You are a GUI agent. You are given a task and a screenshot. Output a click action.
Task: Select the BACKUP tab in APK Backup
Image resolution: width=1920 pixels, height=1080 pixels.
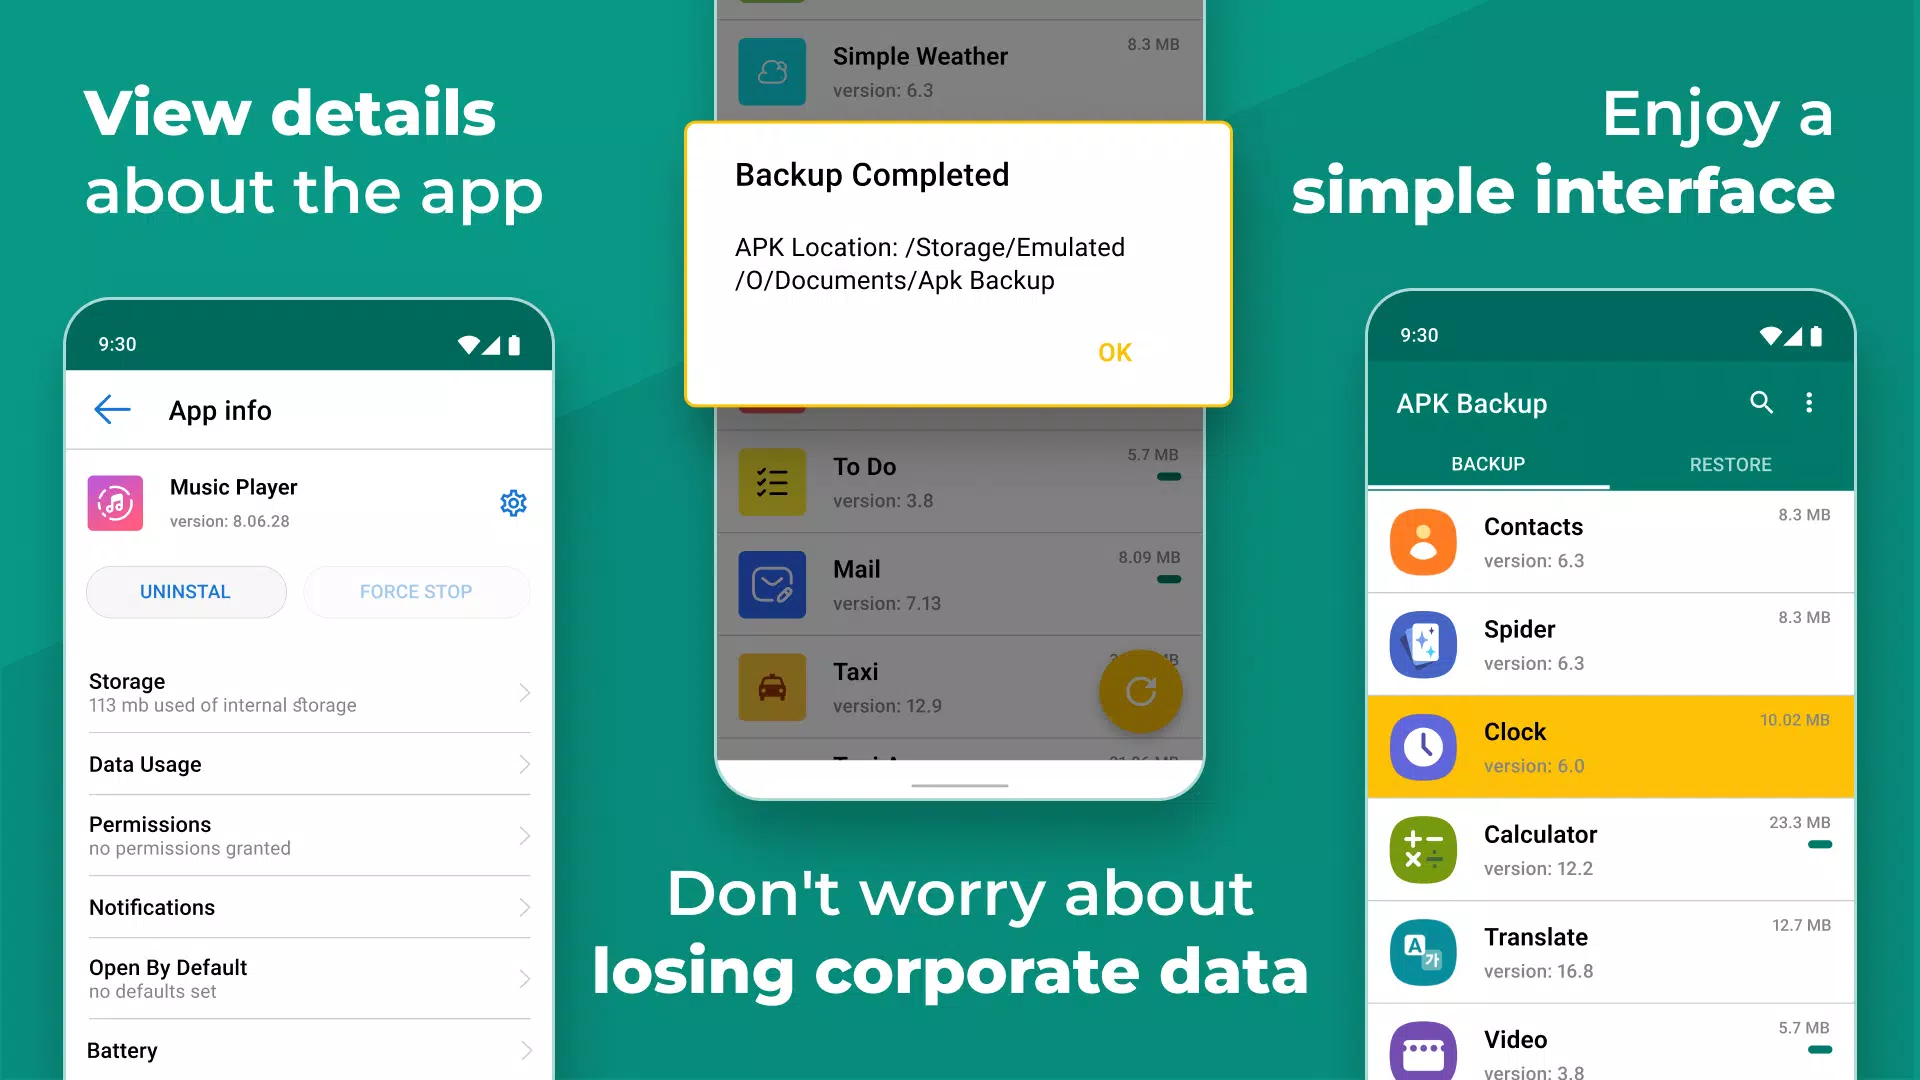[x=1487, y=463]
